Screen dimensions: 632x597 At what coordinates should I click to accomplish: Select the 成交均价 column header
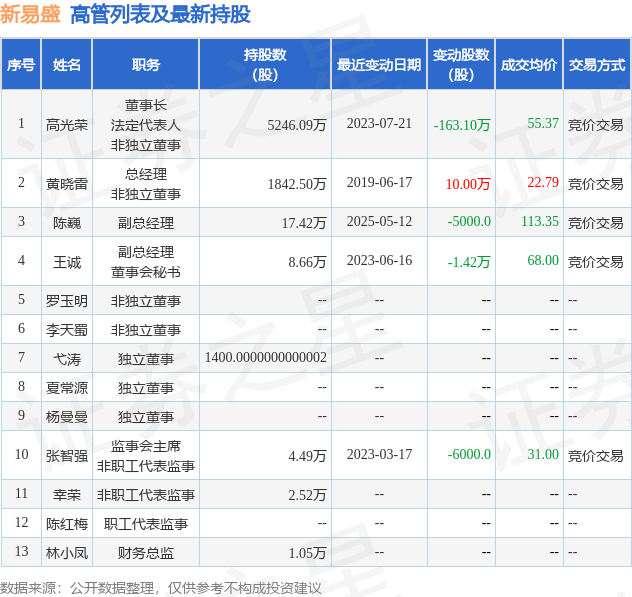(528, 64)
